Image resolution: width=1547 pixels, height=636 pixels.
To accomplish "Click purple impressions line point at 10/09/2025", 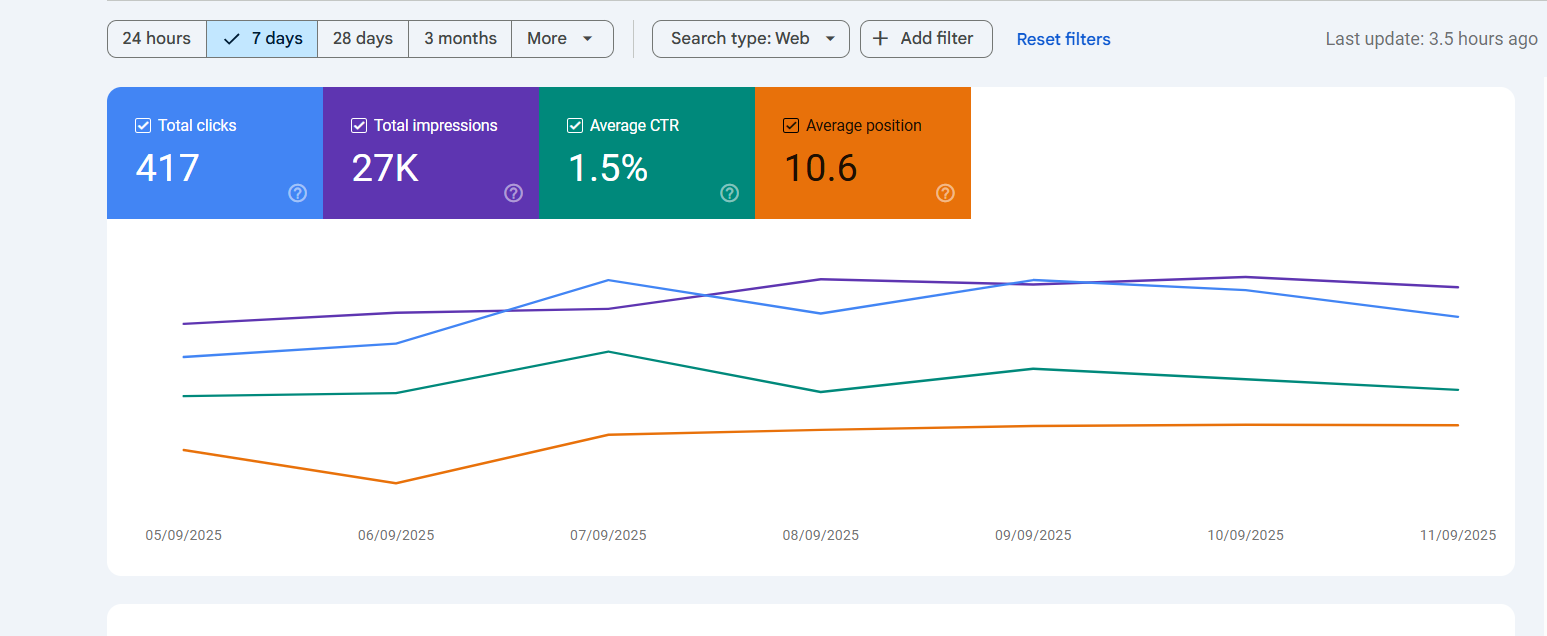I will click(x=1245, y=277).
